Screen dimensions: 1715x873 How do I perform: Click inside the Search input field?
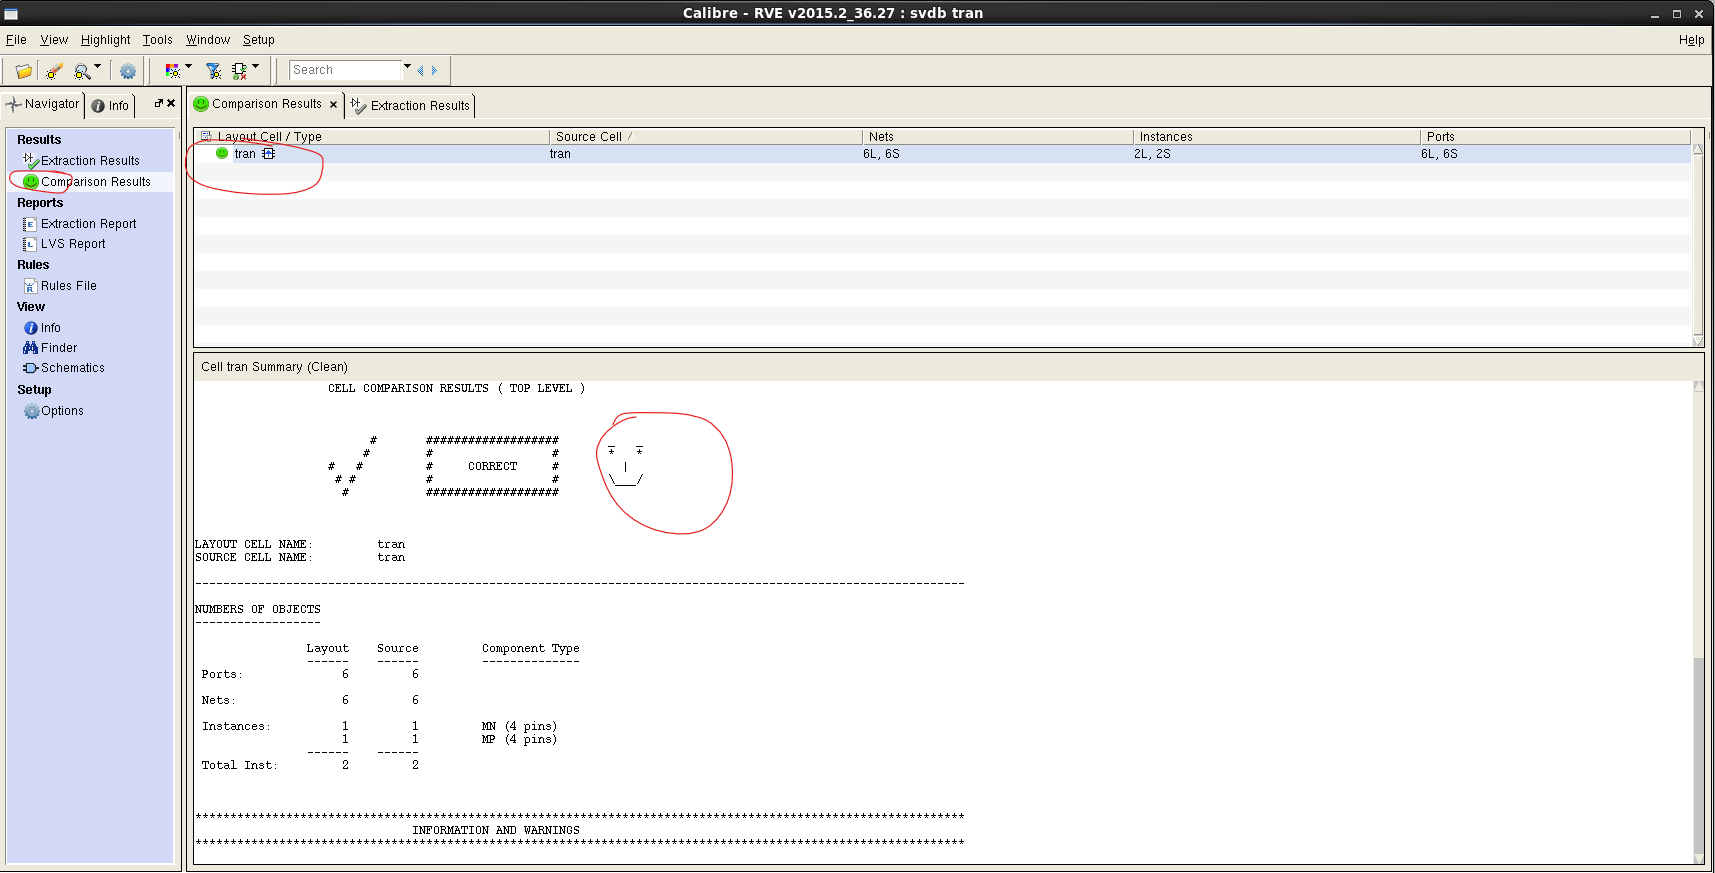[344, 70]
